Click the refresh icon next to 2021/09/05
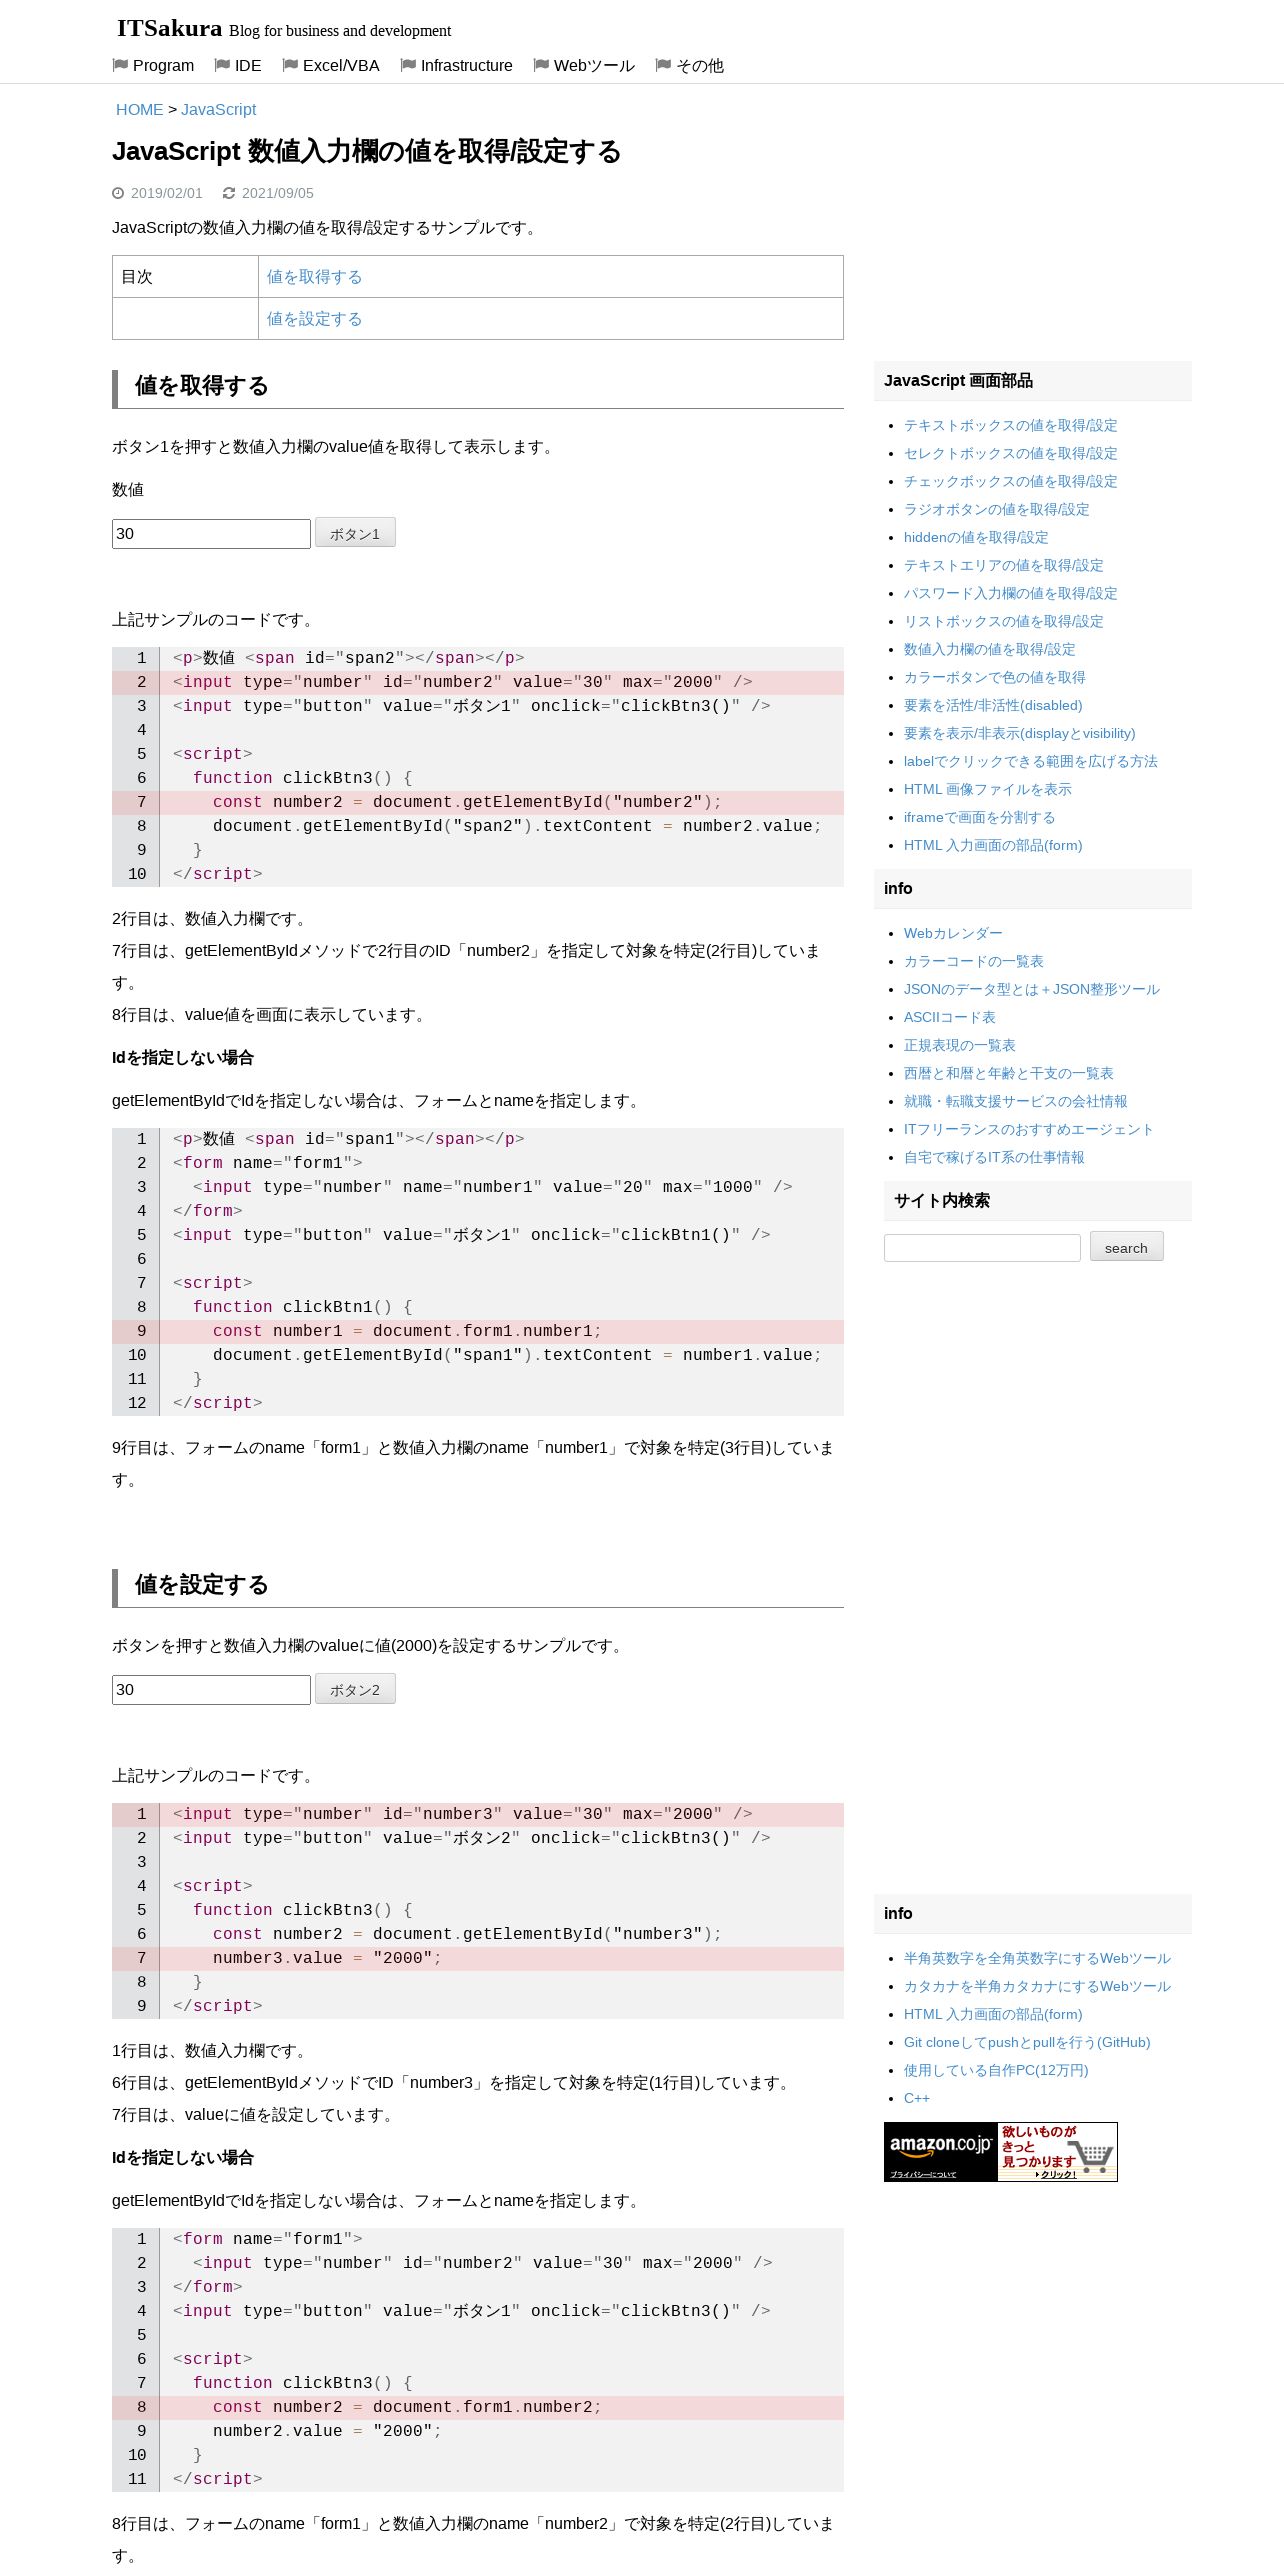The image size is (1284, 2568). tap(229, 193)
